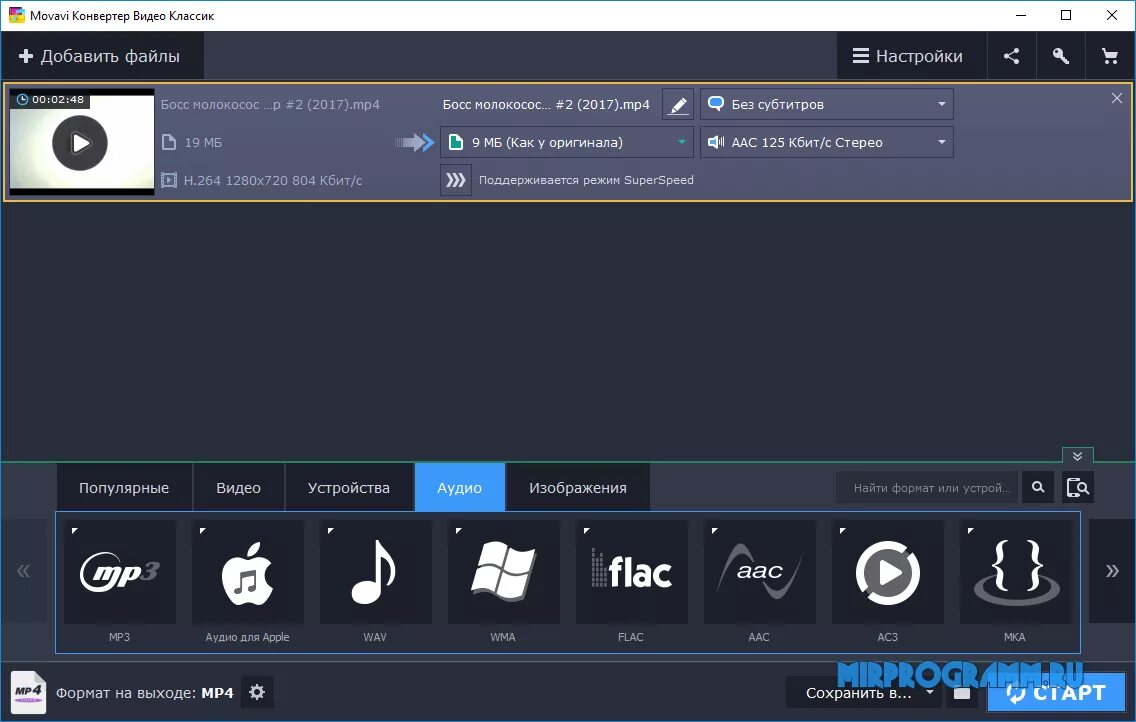The height and width of the screenshot is (722, 1136).
Task: Select the AC3 format icon
Action: click(888, 571)
